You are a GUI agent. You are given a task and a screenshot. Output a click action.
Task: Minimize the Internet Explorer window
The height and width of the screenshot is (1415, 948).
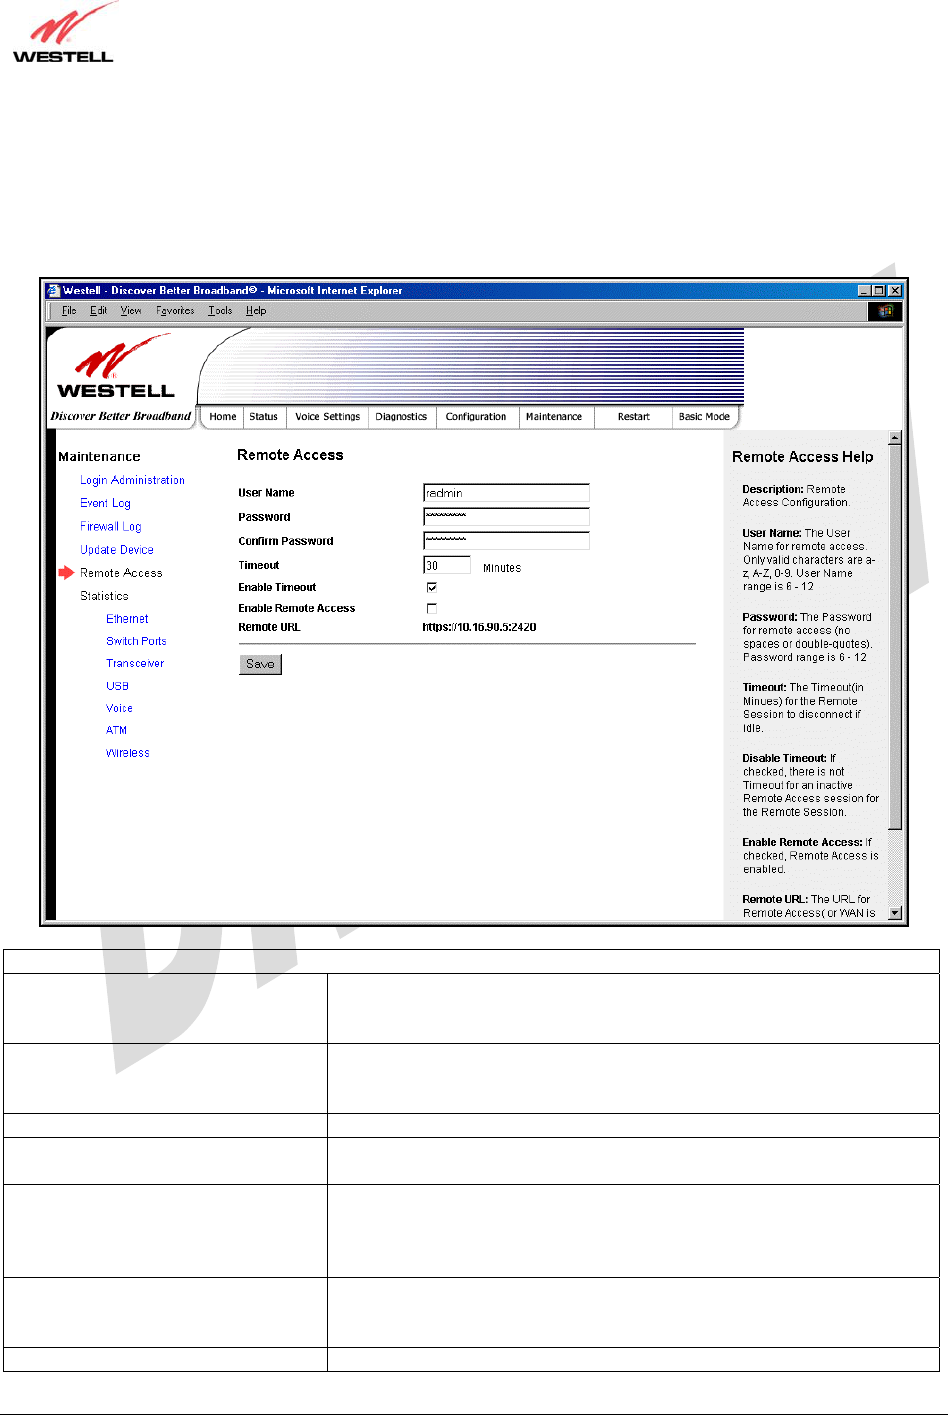(x=865, y=291)
